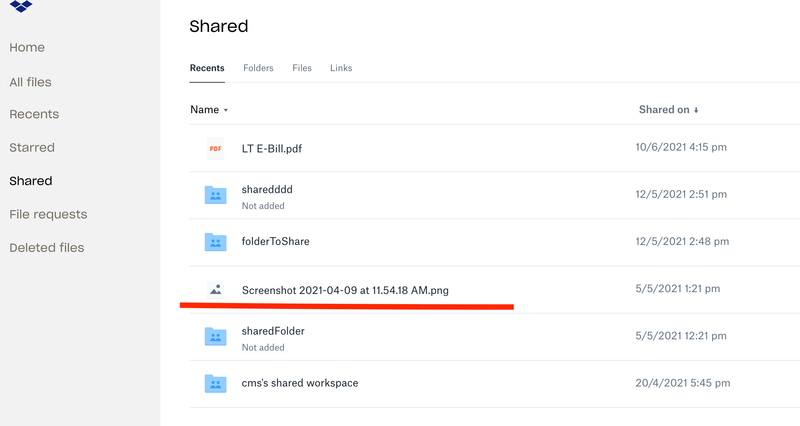Select the Recents tab under Shared
The width and height of the screenshot is (800, 426).
coord(207,68)
